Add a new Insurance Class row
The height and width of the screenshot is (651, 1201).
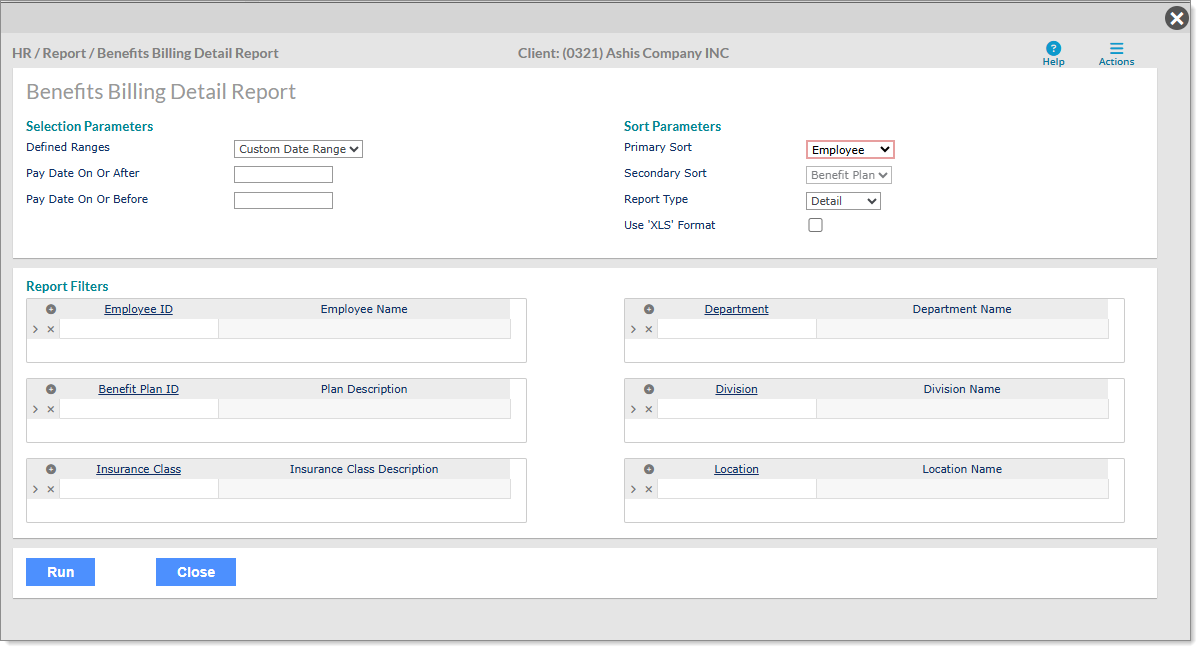[51, 469]
